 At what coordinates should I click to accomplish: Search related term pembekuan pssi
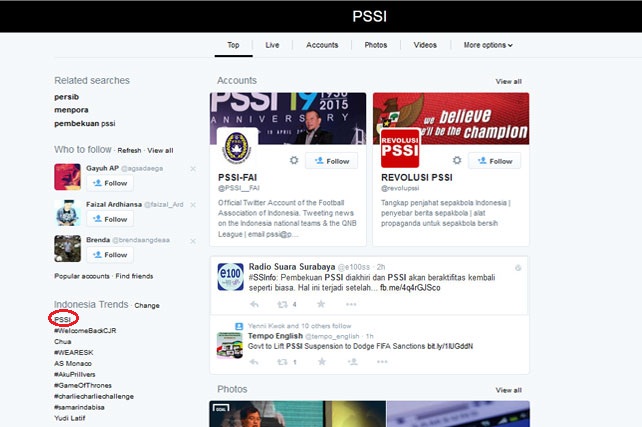coord(85,123)
